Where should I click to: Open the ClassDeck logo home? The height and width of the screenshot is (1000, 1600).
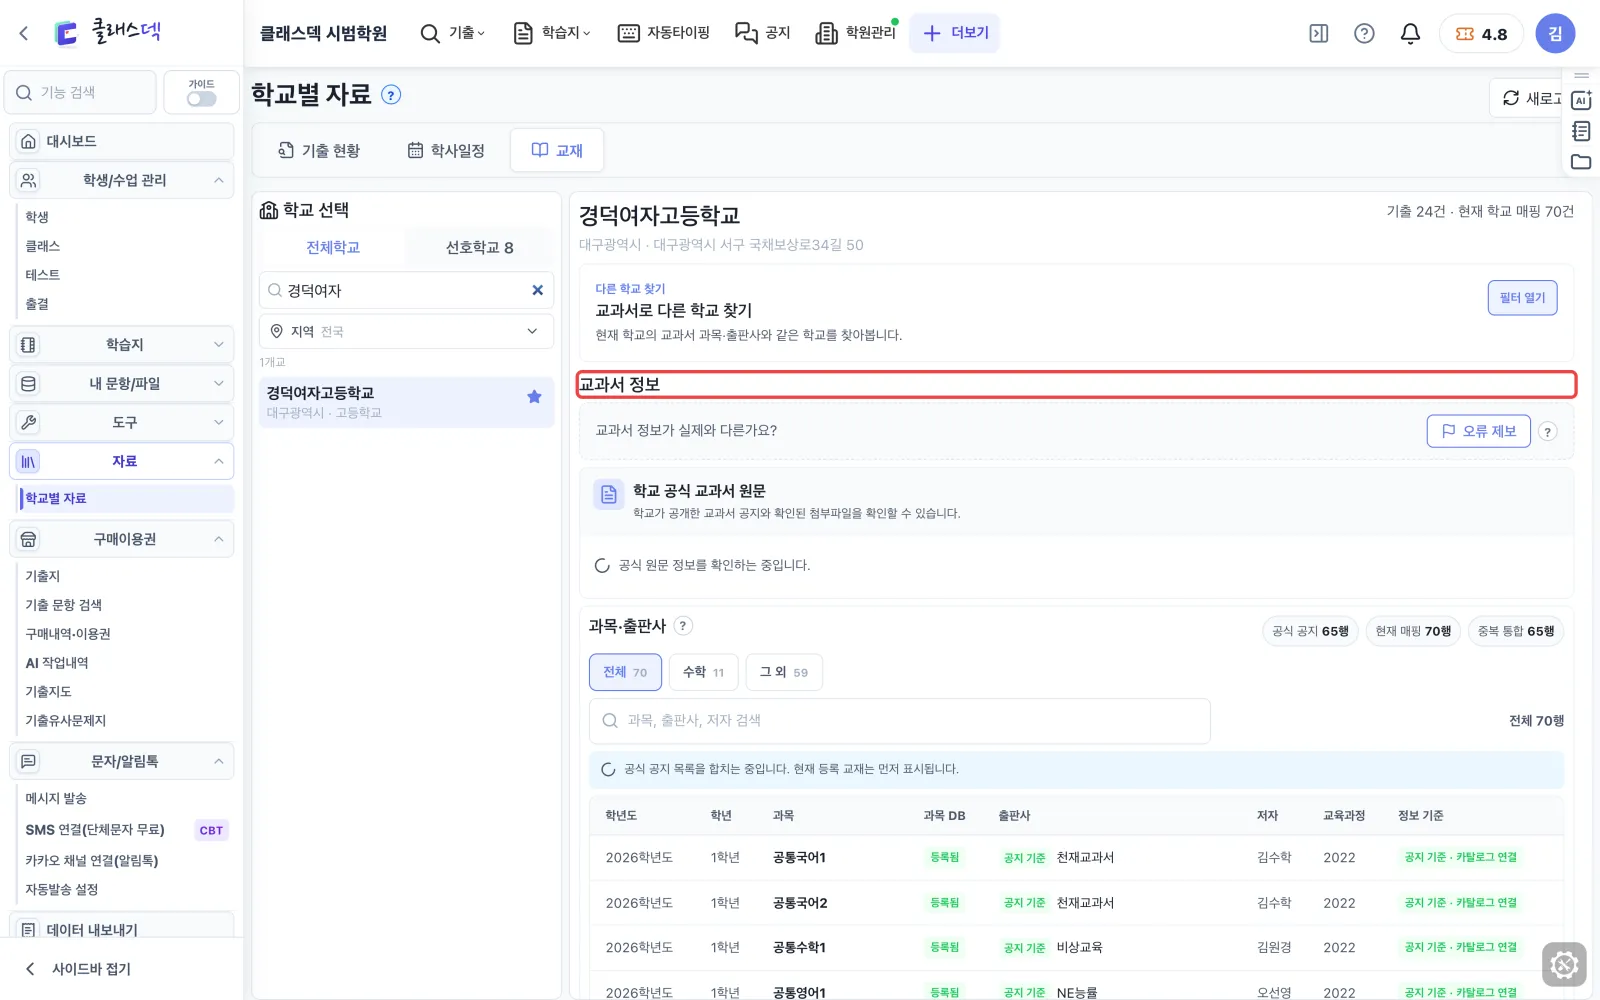tap(107, 32)
